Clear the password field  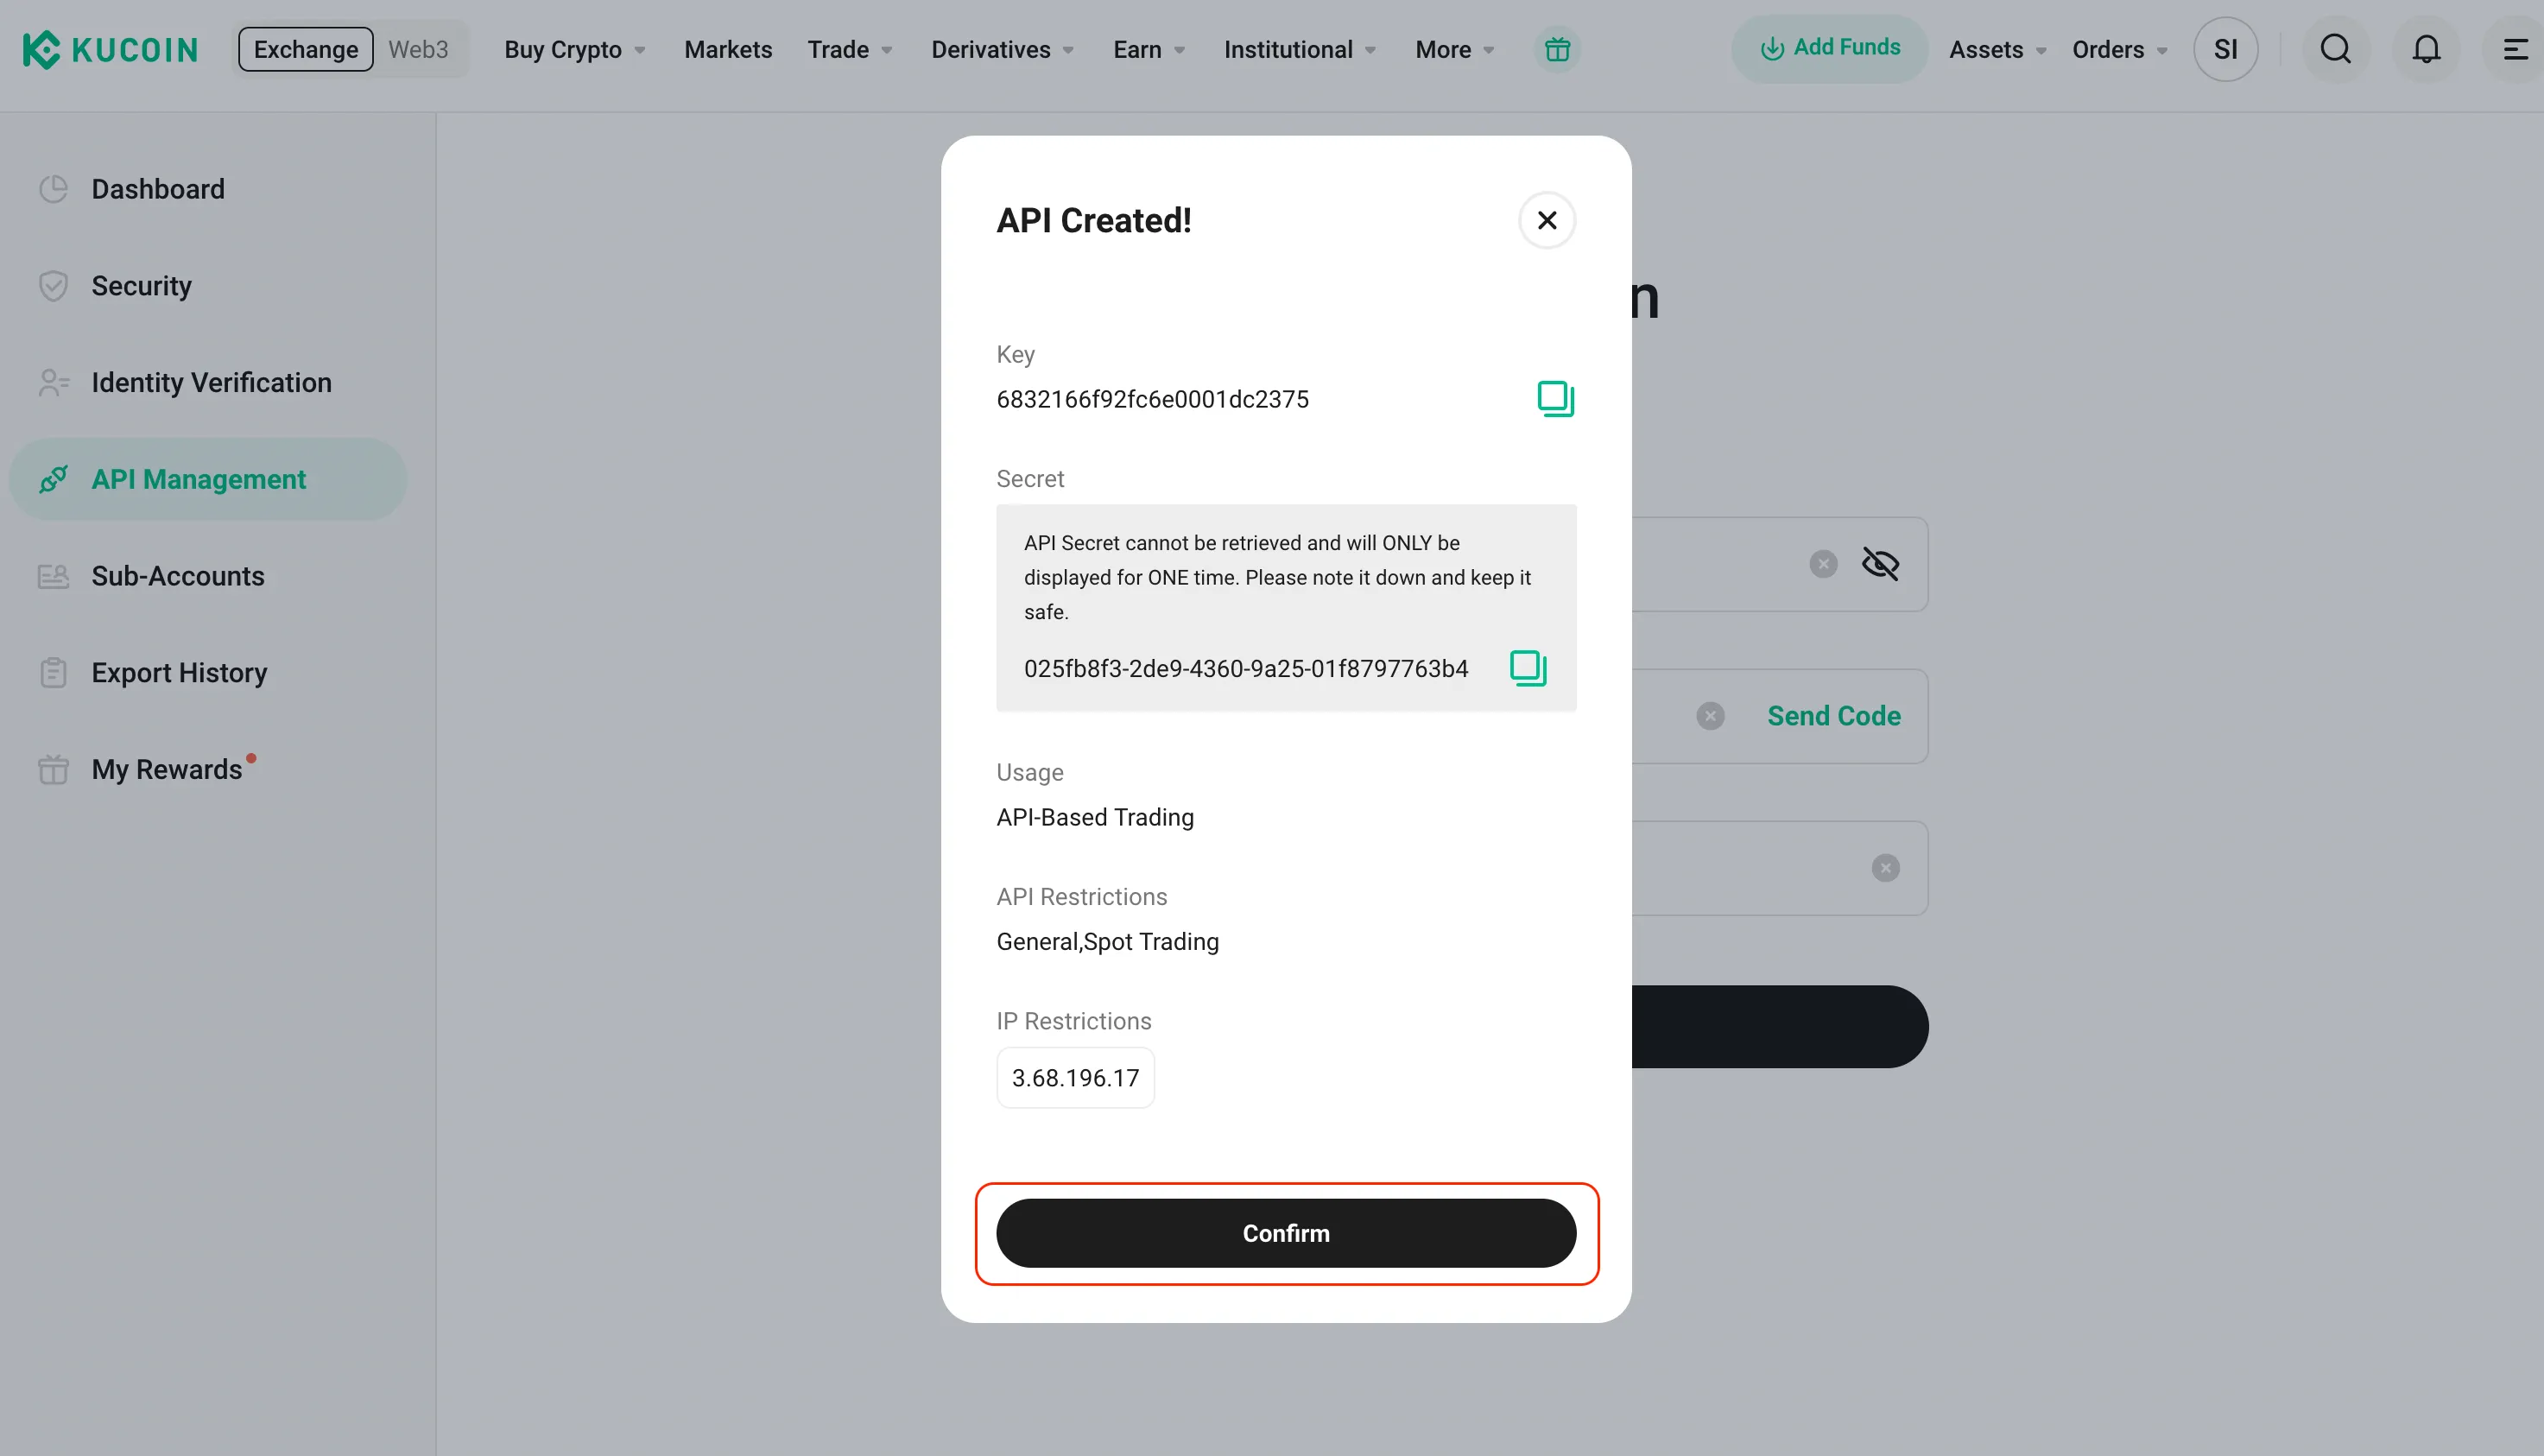1824,564
